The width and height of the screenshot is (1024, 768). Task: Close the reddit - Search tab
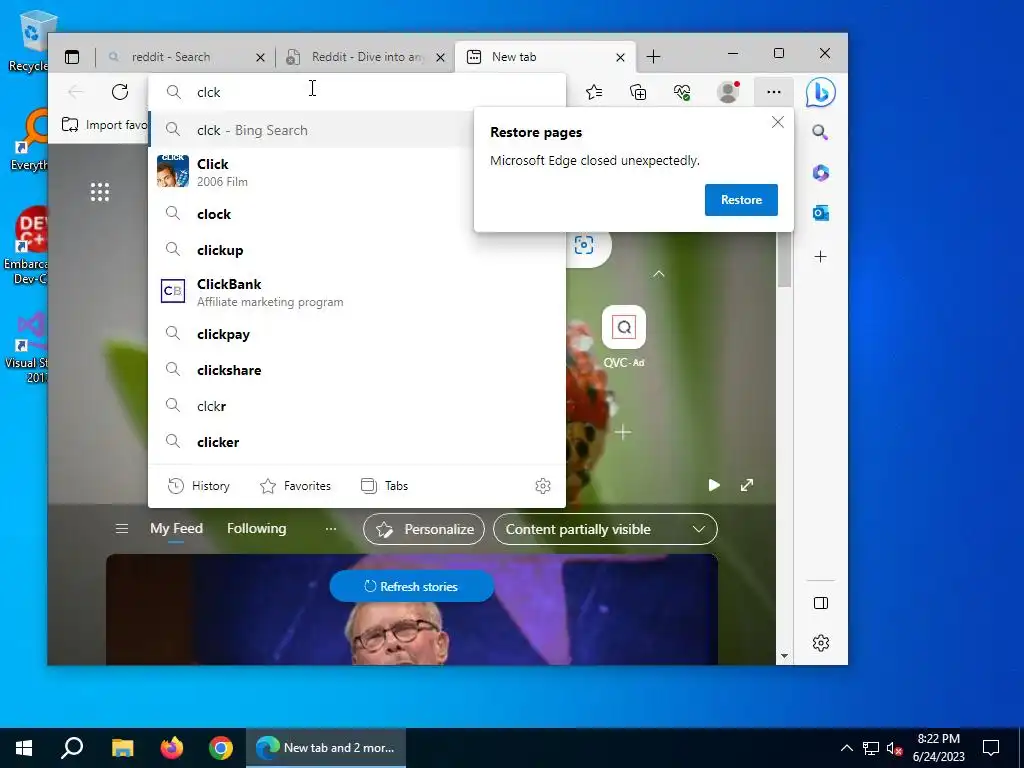pos(260,57)
